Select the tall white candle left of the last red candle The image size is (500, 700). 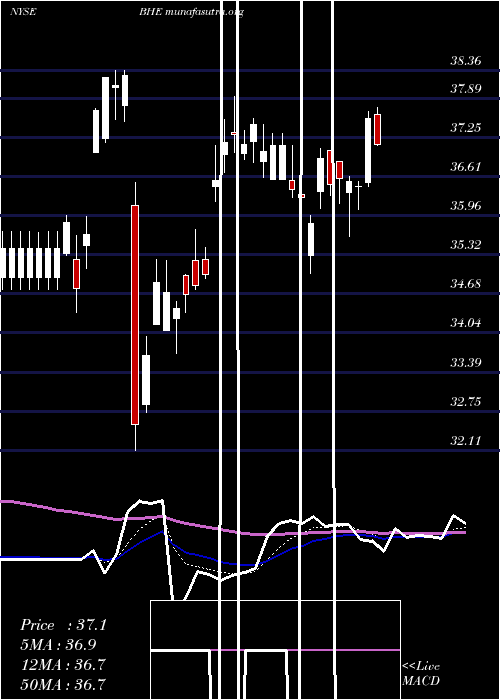click(368, 150)
